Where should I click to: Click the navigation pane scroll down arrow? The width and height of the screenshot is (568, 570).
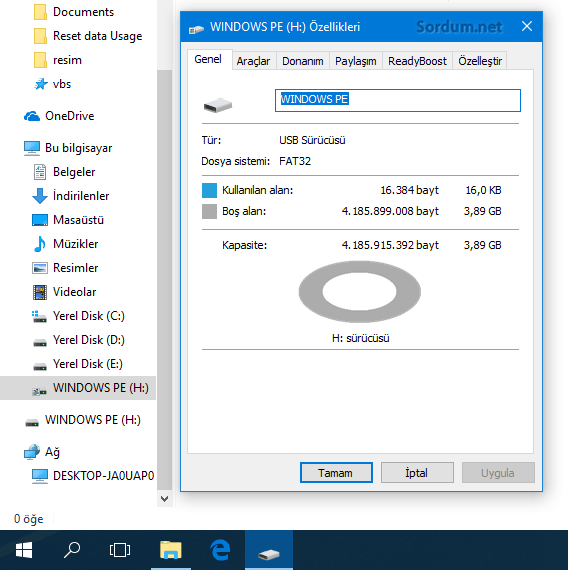[x=164, y=499]
